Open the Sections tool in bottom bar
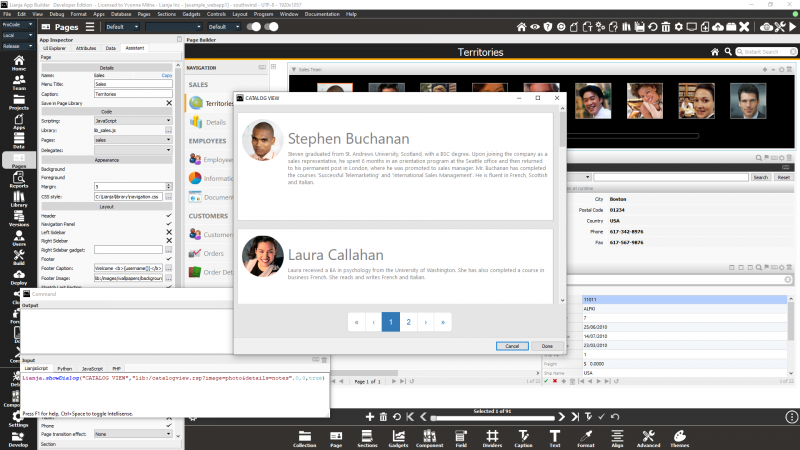Screen dimensions: 800x450 click(x=367, y=438)
